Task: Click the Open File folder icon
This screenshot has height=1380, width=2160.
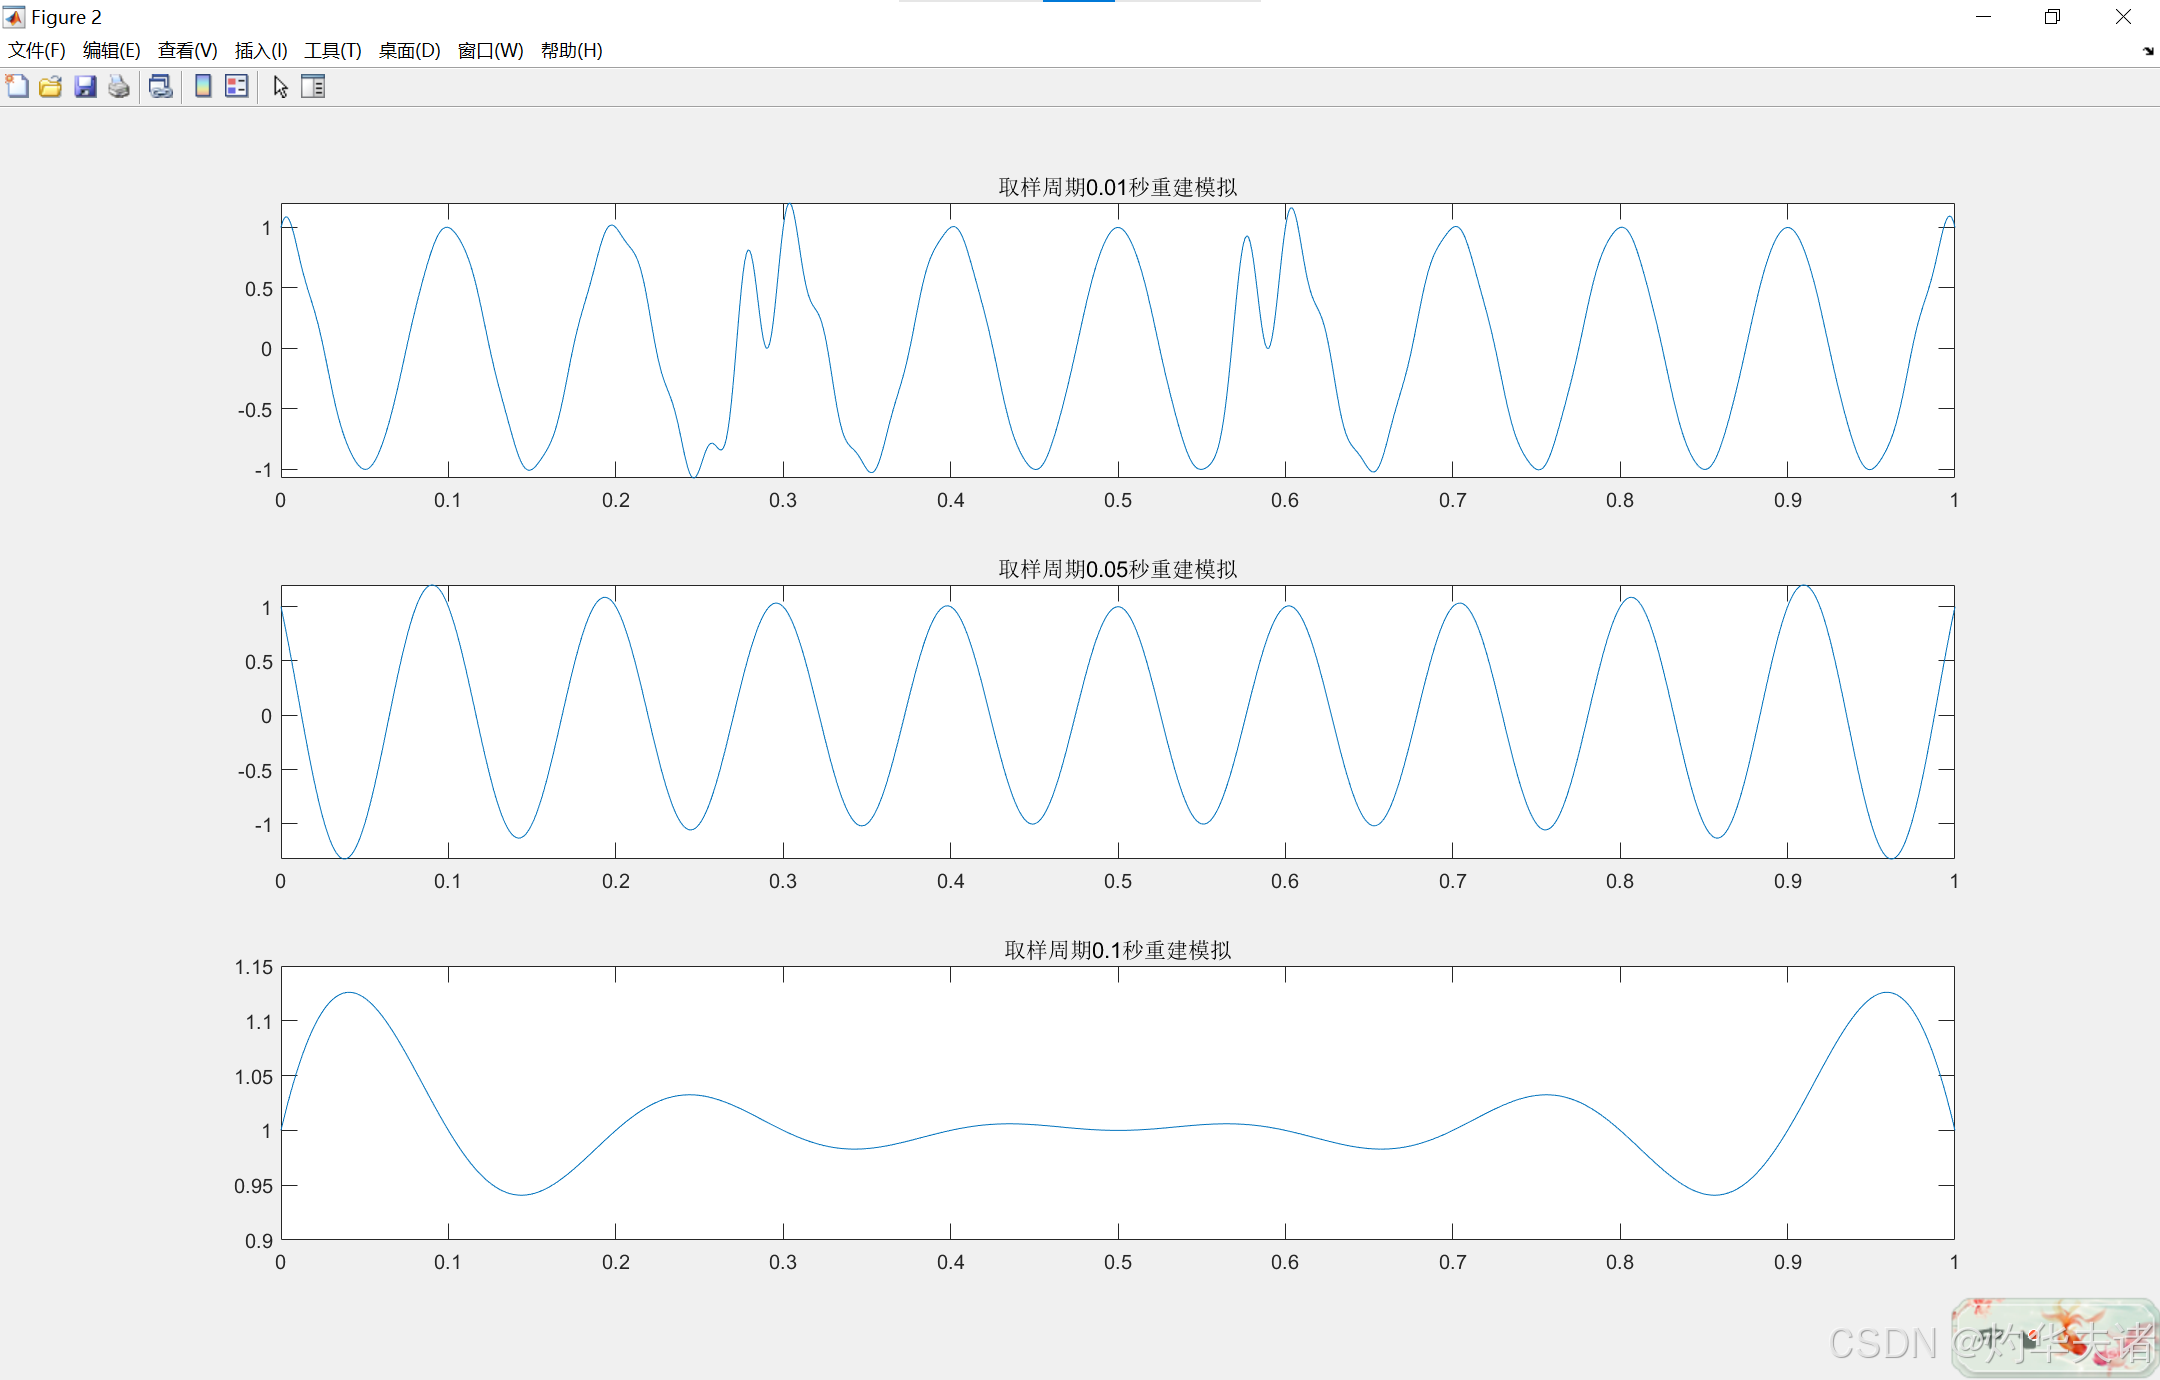Action: coord(51,87)
